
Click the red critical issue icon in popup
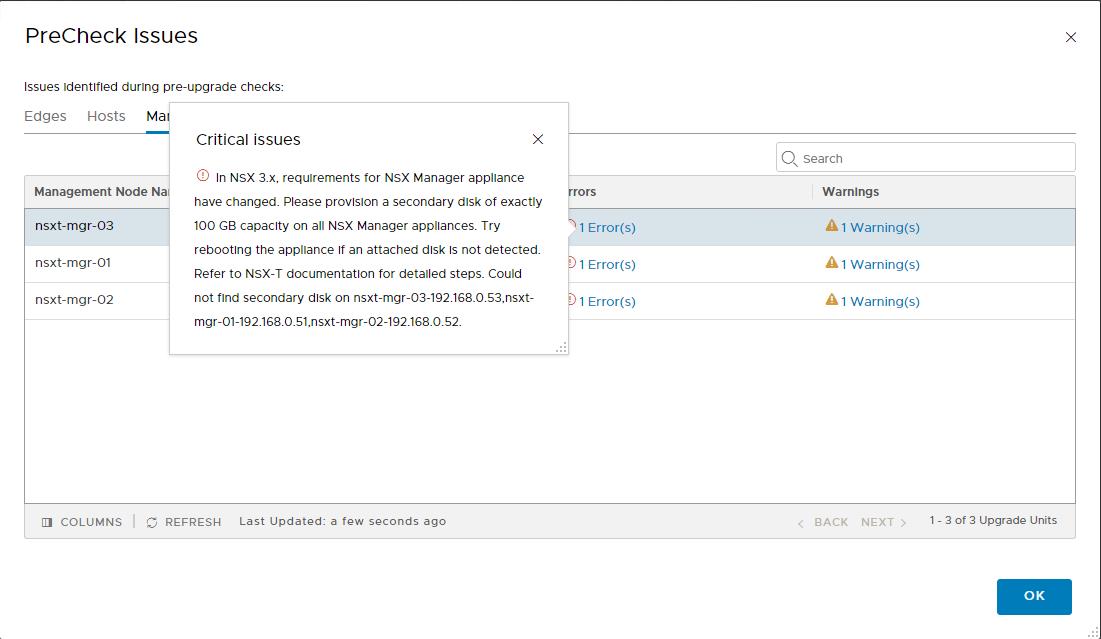tap(203, 176)
